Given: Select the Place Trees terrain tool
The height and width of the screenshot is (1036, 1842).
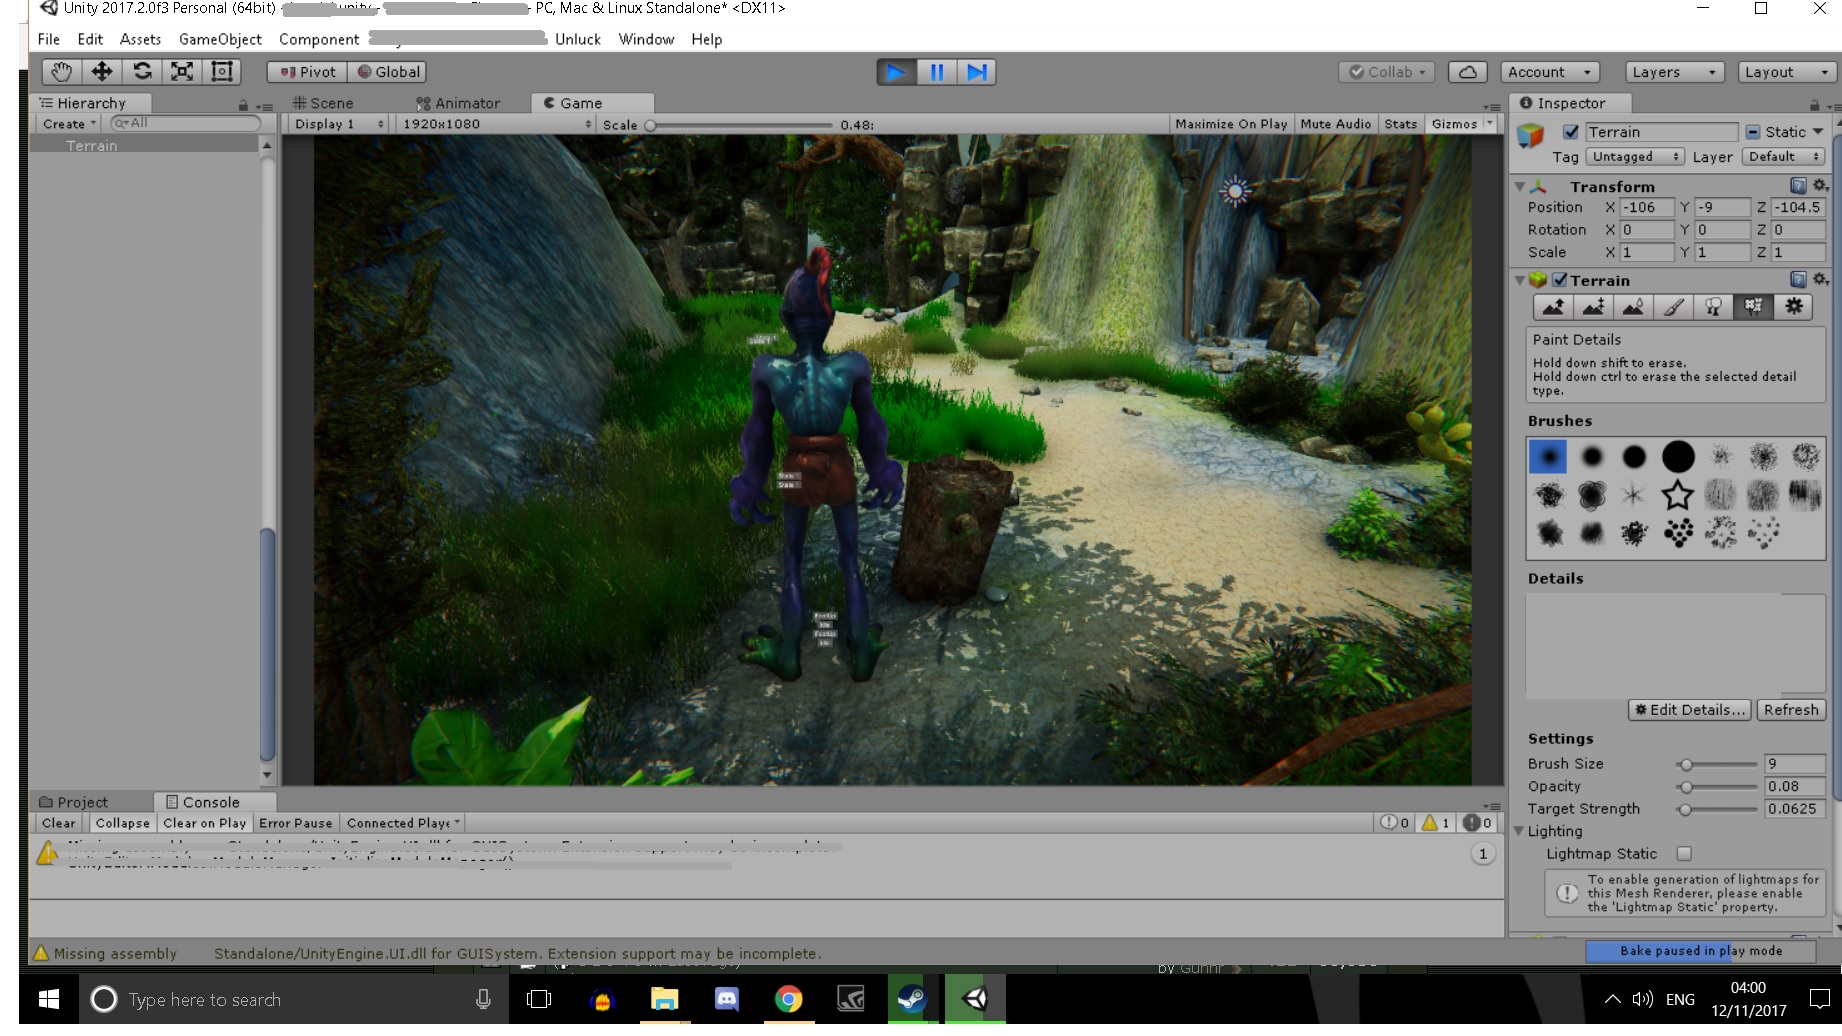Looking at the screenshot, I should (x=1713, y=307).
